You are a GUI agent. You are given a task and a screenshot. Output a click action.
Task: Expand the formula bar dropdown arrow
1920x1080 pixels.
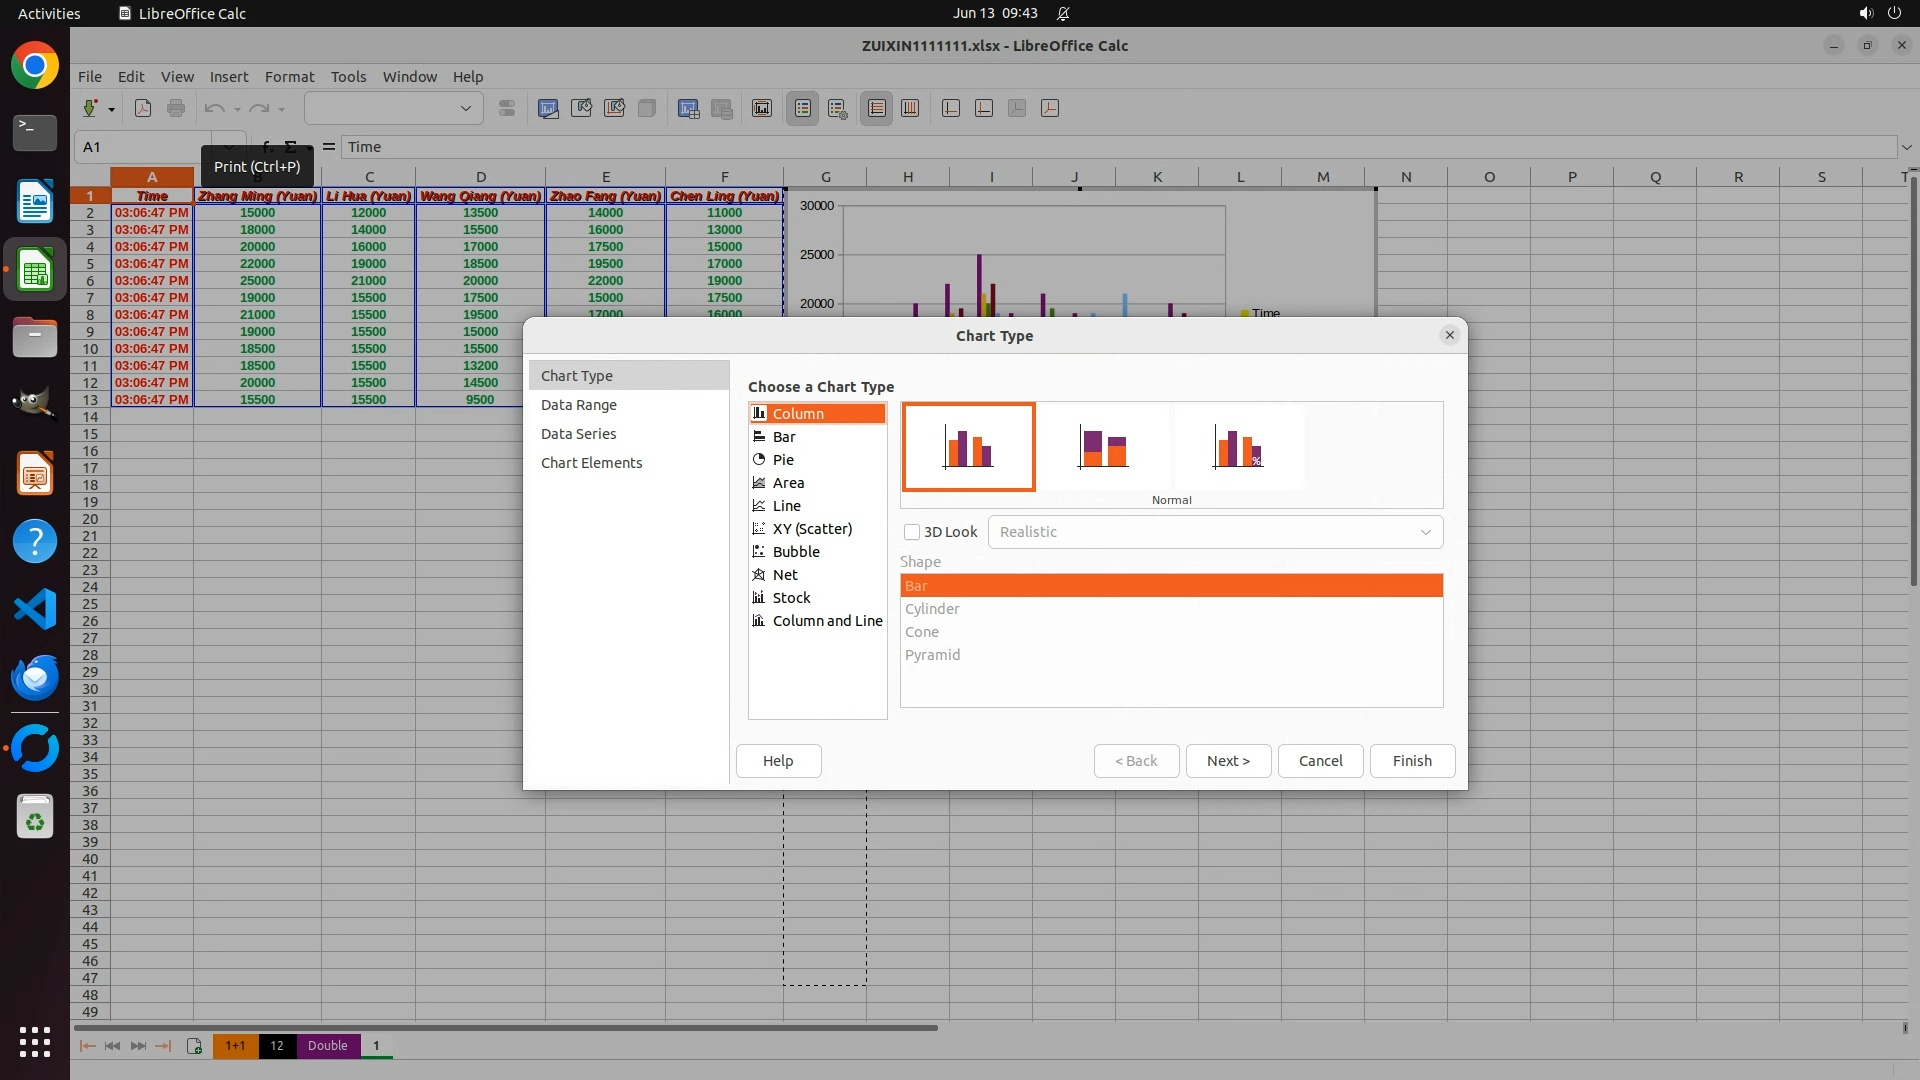click(x=1906, y=147)
